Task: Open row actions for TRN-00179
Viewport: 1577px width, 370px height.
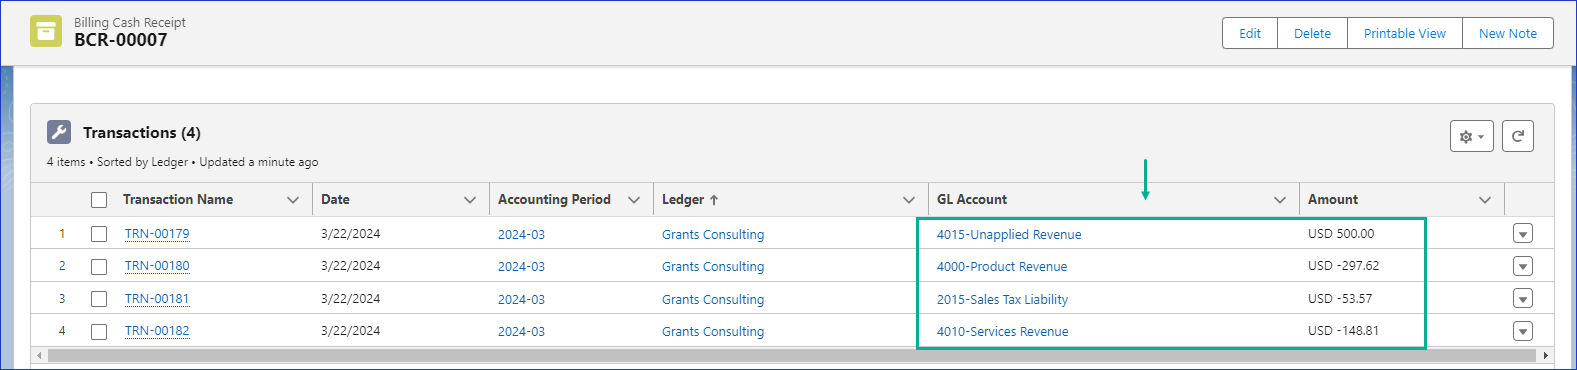Action: (x=1523, y=234)
